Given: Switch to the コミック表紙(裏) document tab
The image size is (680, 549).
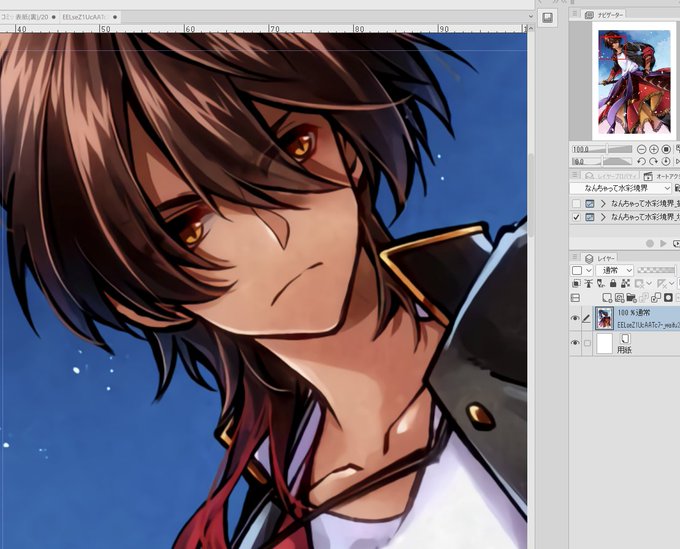Looking at the screenshot, I should 29,17.
